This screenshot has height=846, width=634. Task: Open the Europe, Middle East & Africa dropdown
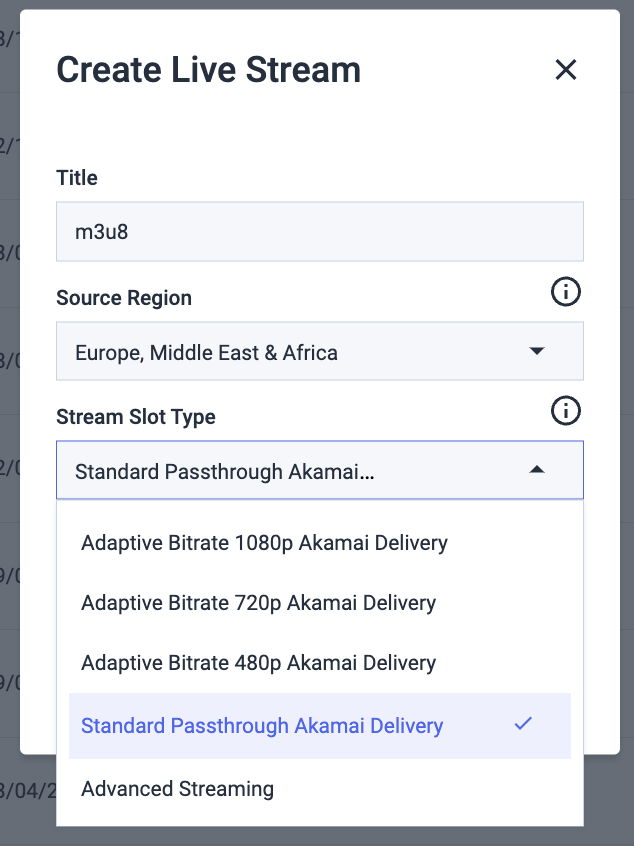pyautogui.click(x=320, y=351)
